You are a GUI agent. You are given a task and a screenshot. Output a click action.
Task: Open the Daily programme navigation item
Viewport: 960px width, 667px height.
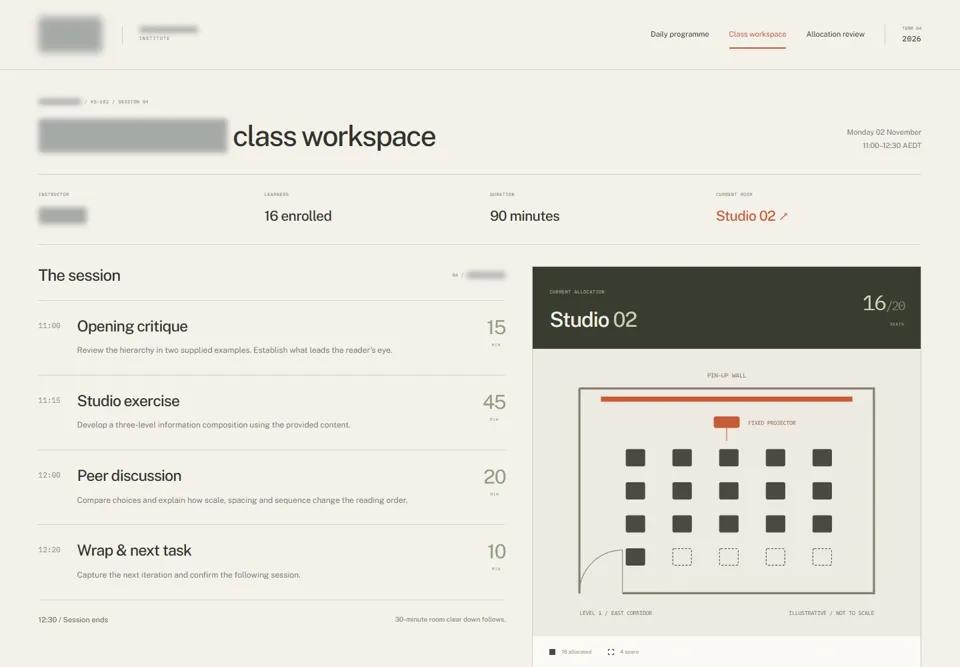tap(680, 34)
